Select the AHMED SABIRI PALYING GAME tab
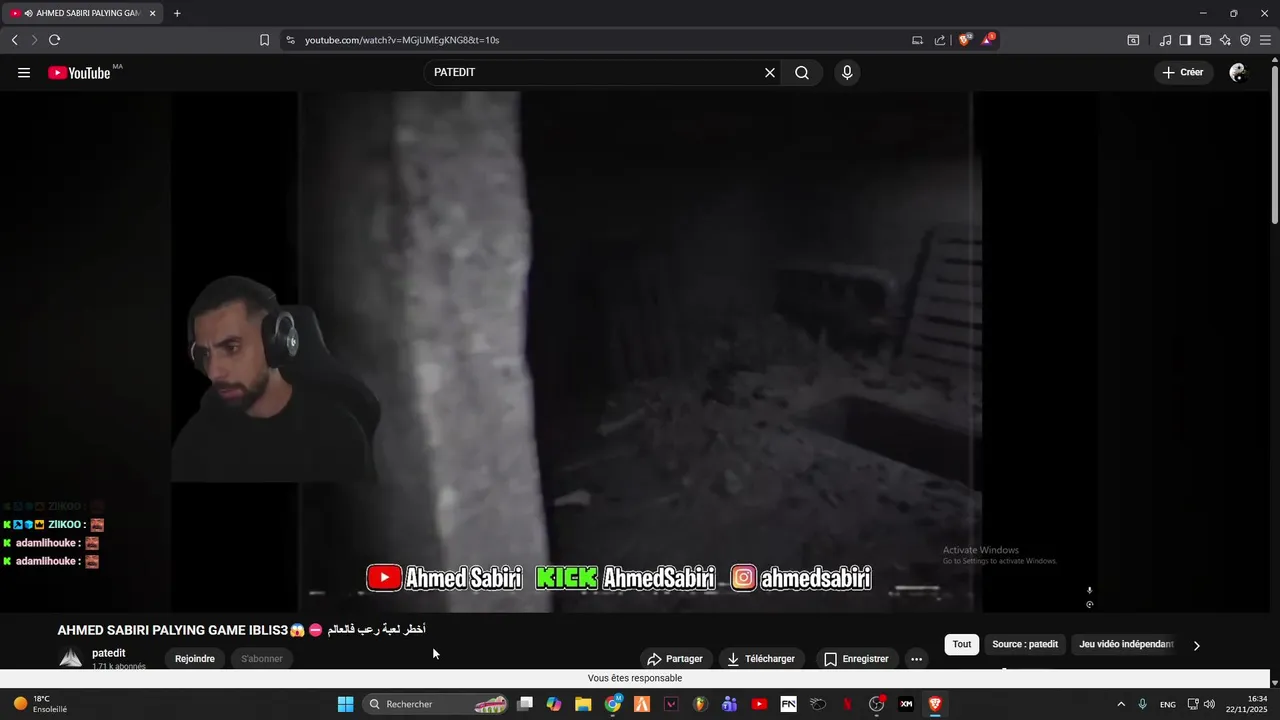The height and width of the screenshot is (720, 1280). pyautogui.click(x=82, y=13)
